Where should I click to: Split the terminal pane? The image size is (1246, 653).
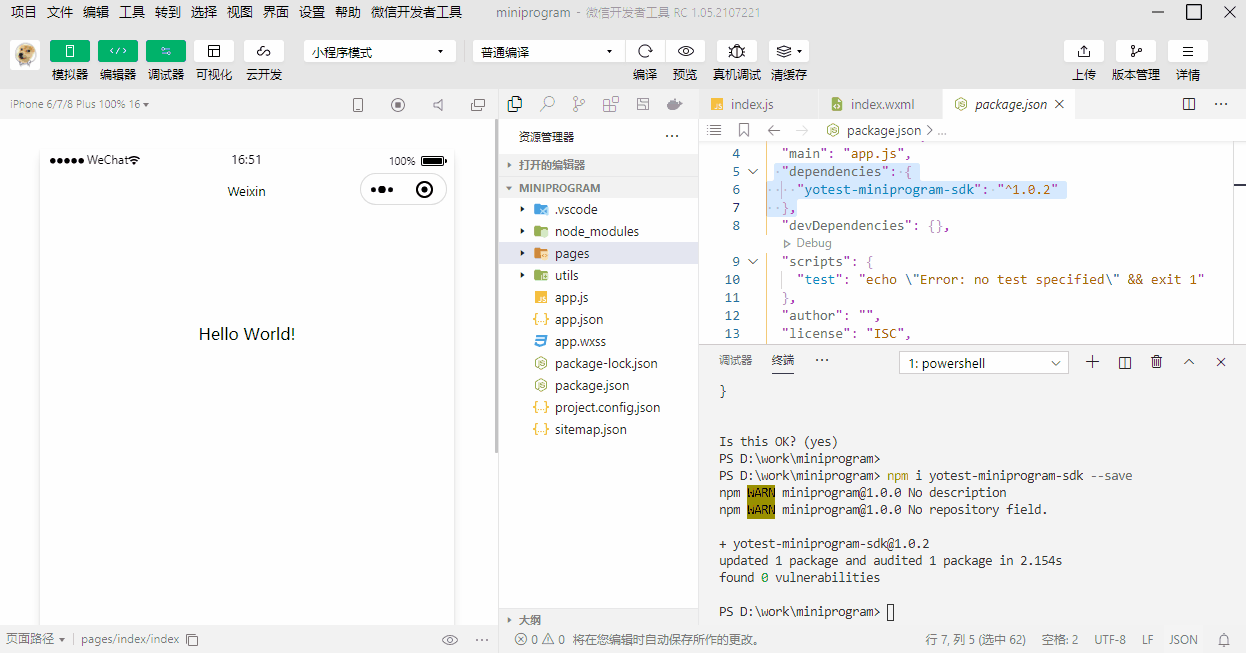click(x=1125, y=362)
